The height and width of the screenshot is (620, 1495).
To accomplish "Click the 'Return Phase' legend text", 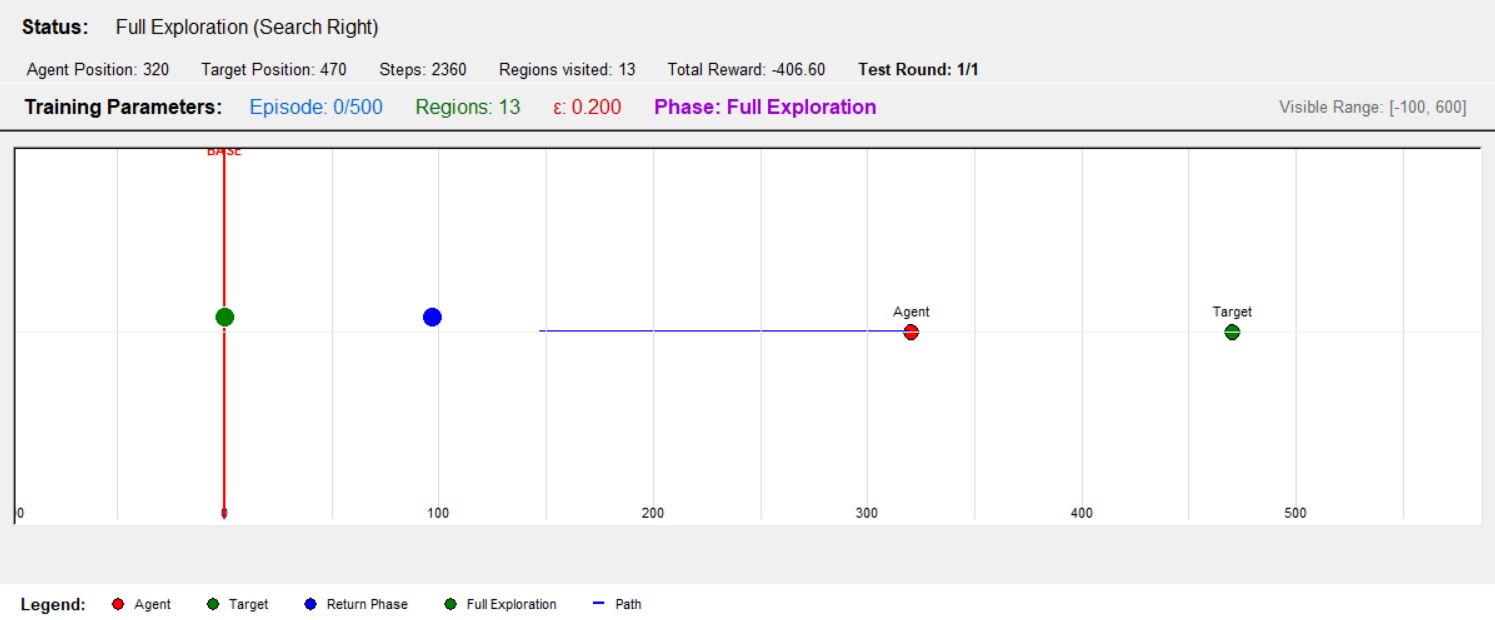I will coord(367,604).
